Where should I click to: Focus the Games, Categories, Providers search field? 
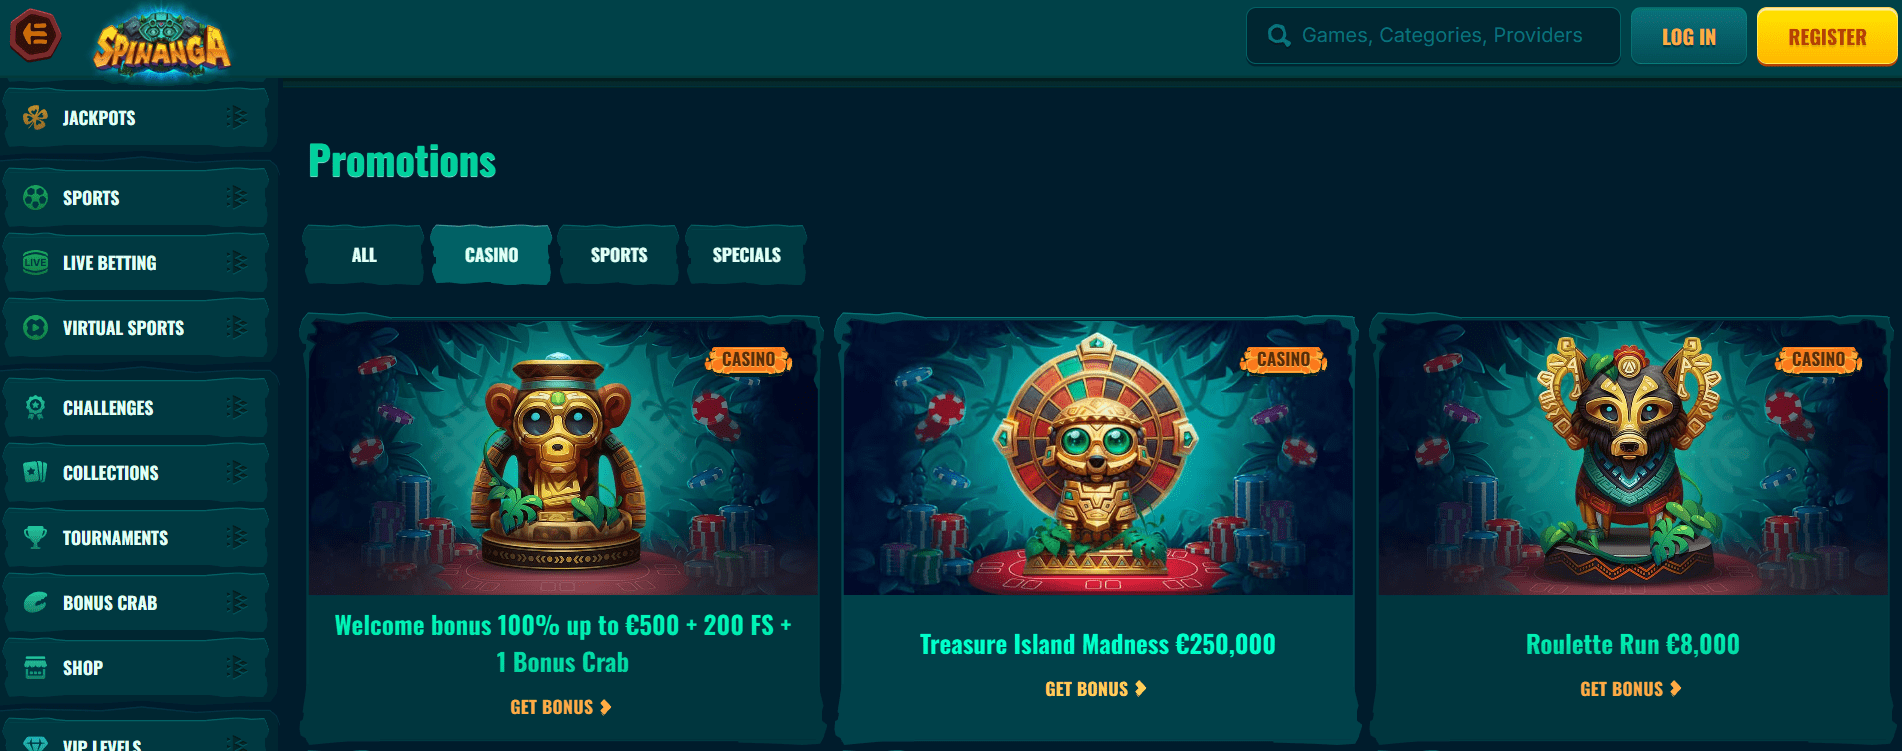[x=1433, y=36]
